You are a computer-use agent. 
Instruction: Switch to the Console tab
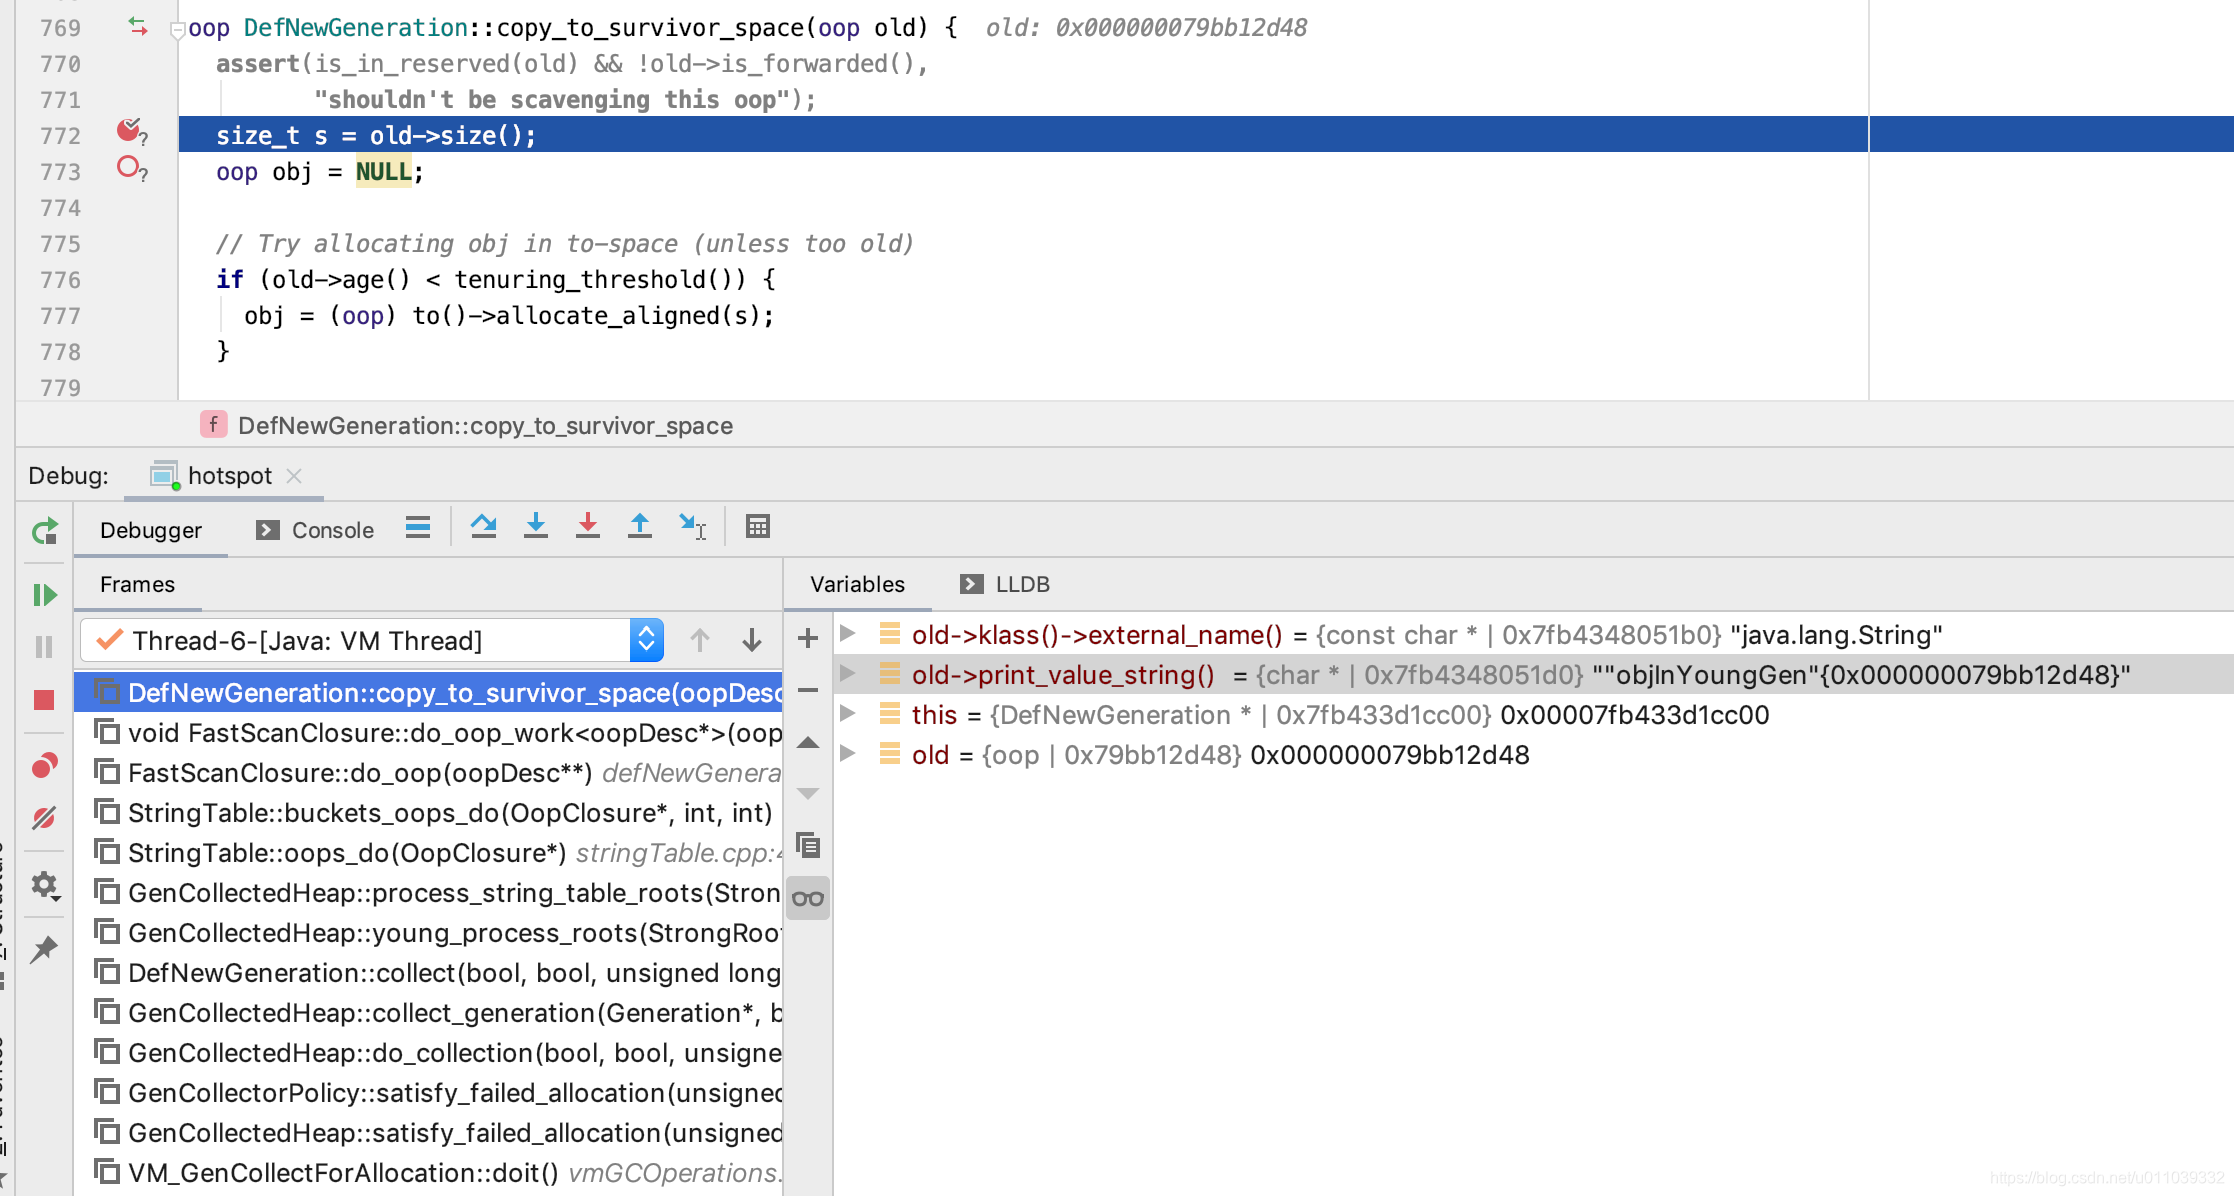coord(315,530)
